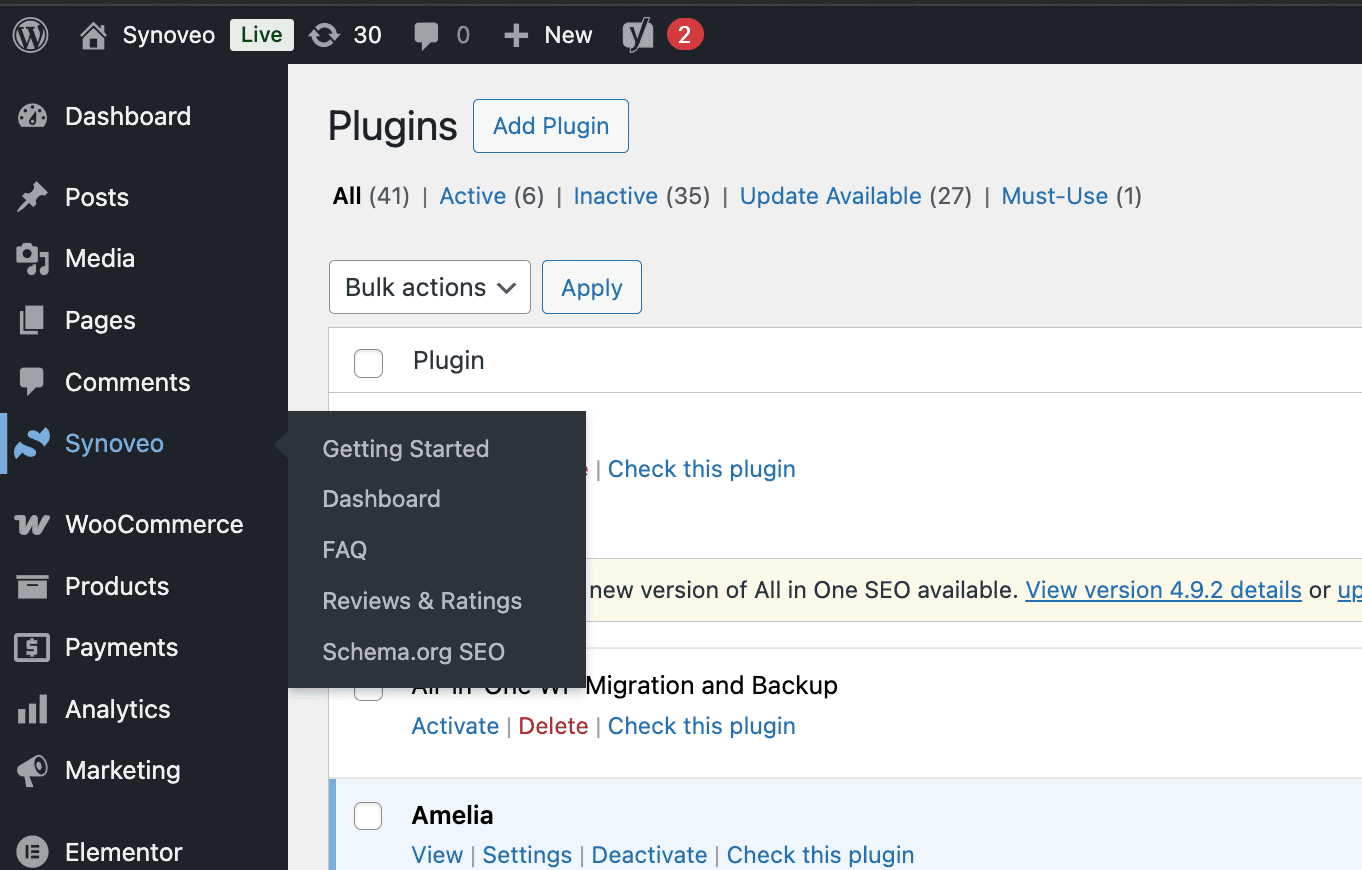The image size is (1362, 870).
Task: Deactivate the Amelia plugin
Action: pyautogui.click(x=649, y=855)
